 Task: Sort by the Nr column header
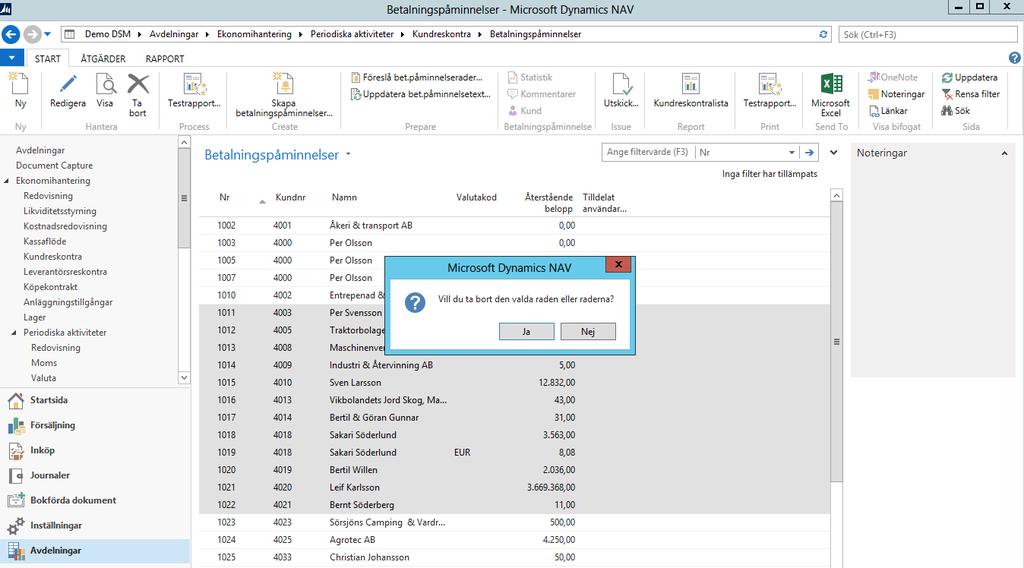pos(225,197)
